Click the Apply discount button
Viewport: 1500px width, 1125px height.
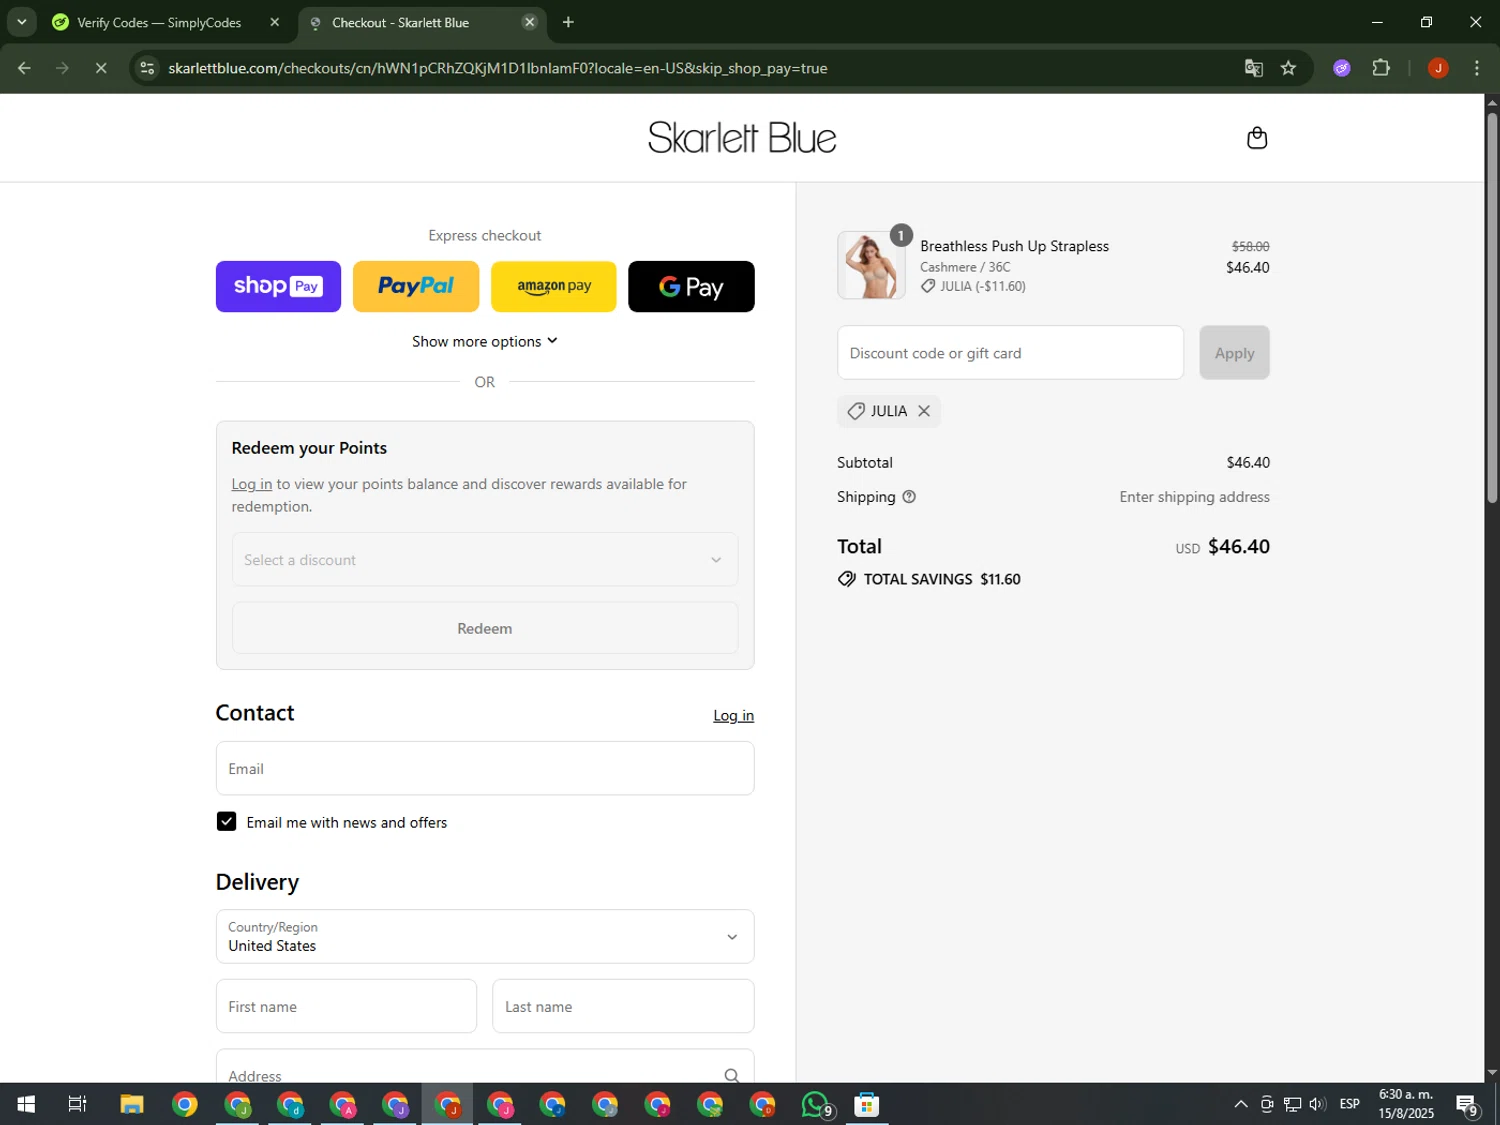coord(1234,353)
